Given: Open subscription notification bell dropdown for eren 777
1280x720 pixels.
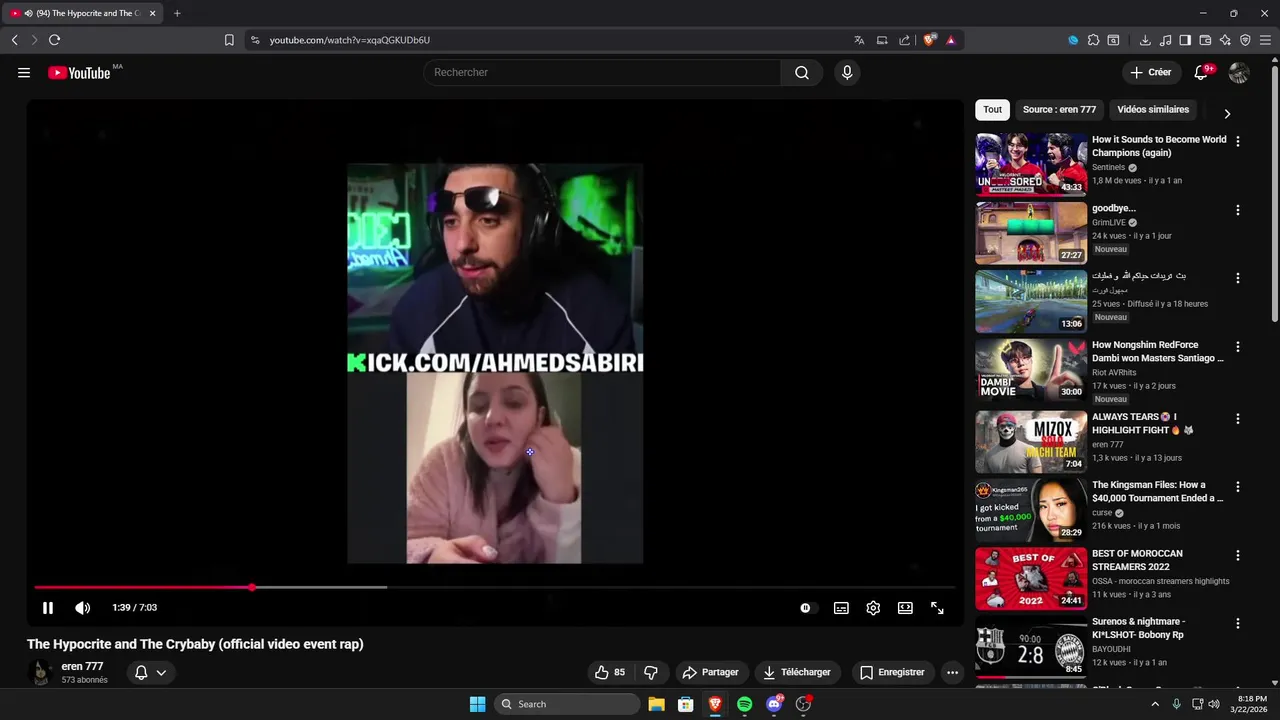Looking at the screenshot, I should pos(150,672).
